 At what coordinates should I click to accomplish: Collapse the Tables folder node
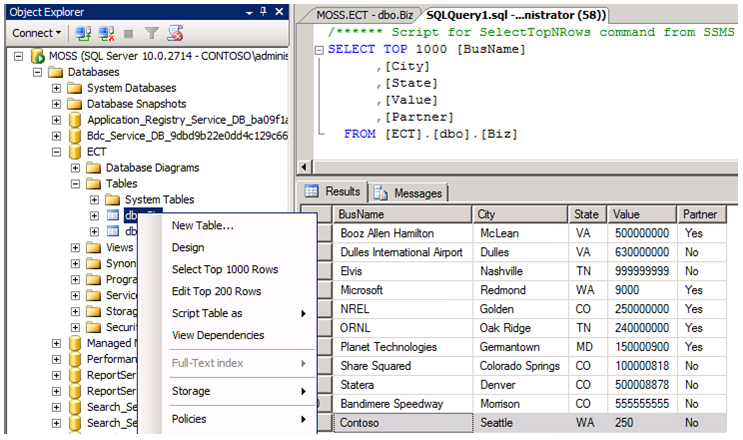click(x=76, y=184)
